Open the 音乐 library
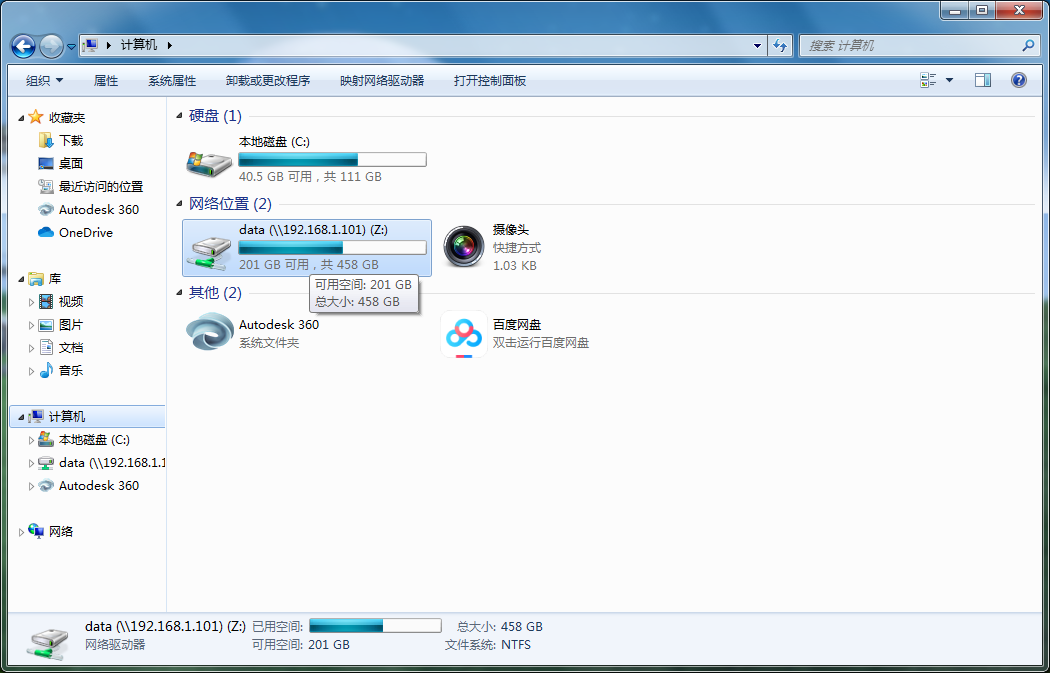 61,370
